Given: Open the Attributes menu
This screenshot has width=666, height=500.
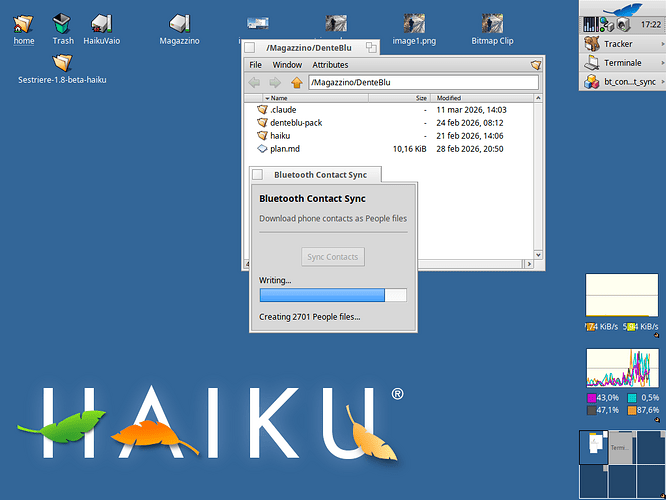Looking at the screenshot, I should click(x=330, y=64).
